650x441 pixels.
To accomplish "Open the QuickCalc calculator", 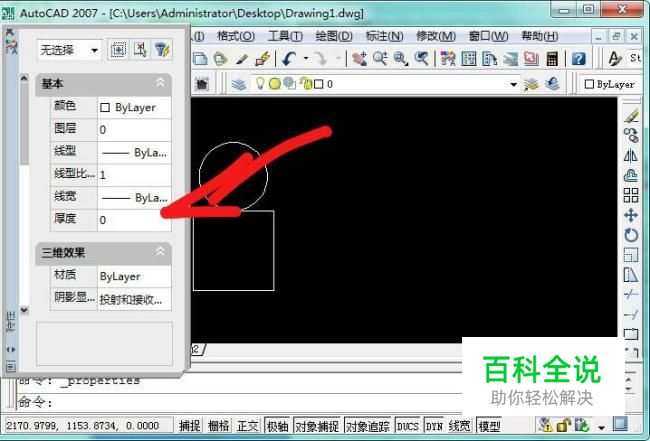I will click(552, 59).
